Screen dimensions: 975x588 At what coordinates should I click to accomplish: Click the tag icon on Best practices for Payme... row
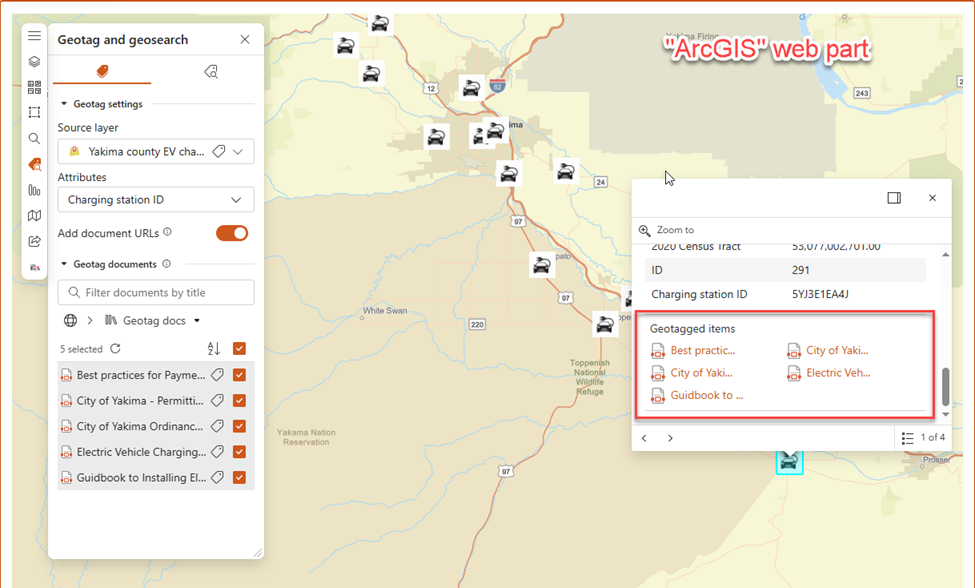217,375
